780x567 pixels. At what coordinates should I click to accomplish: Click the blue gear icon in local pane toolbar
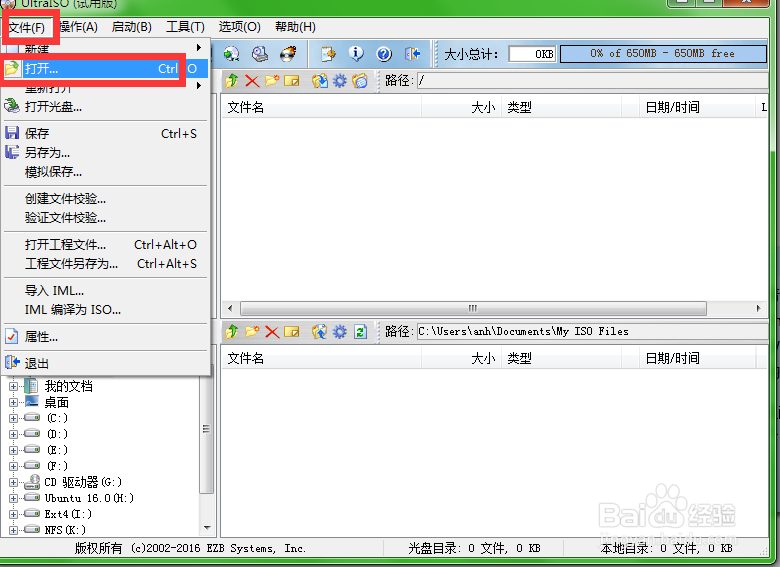(339, 332)
